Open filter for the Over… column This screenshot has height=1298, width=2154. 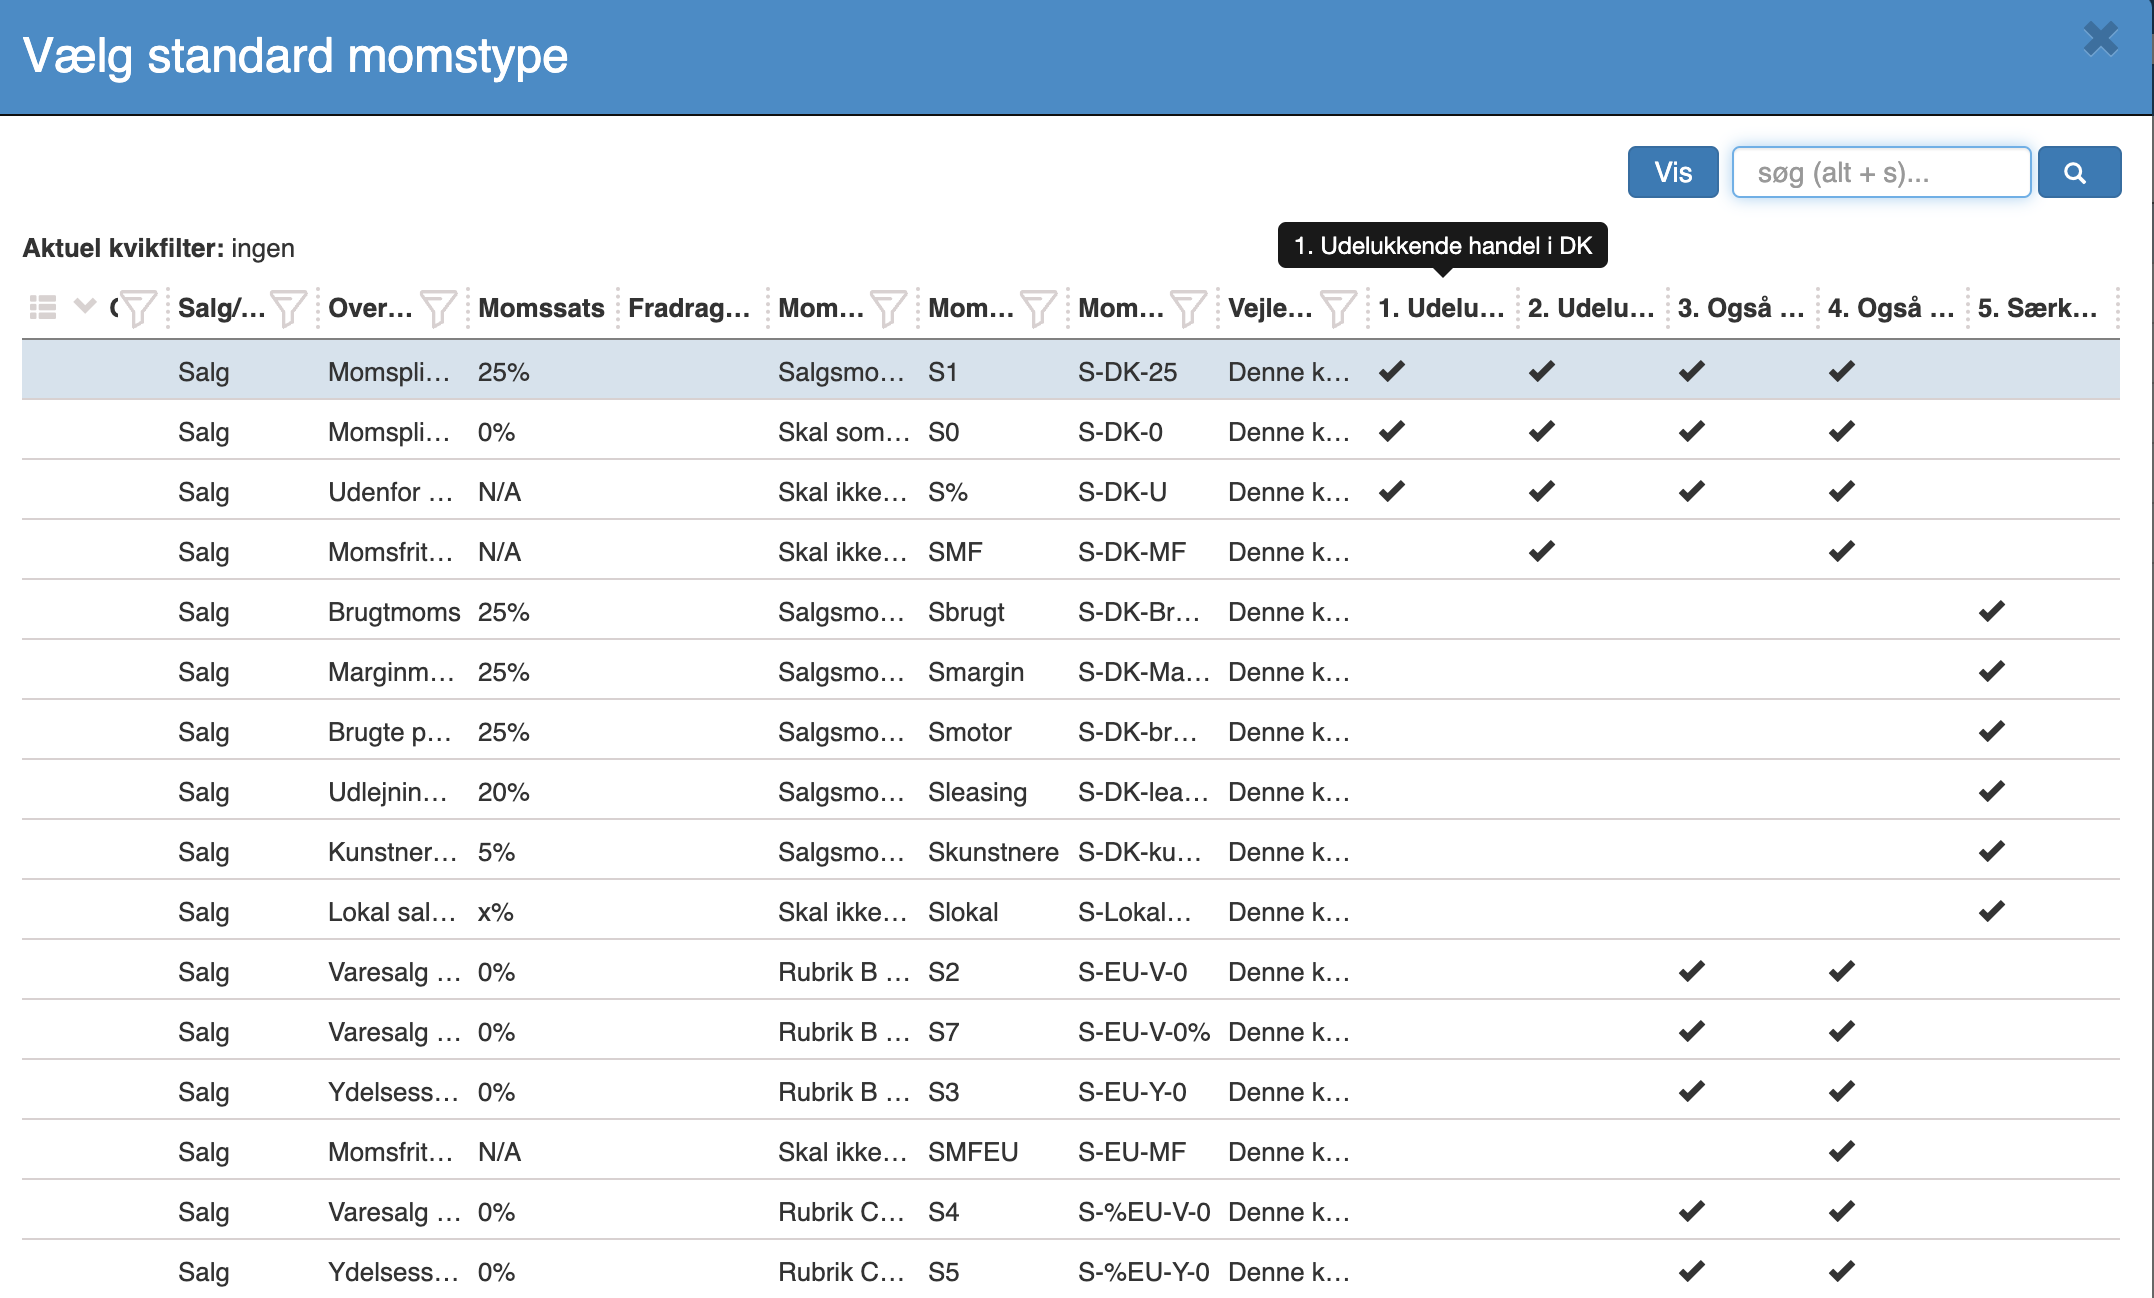[x=438, y=308]
